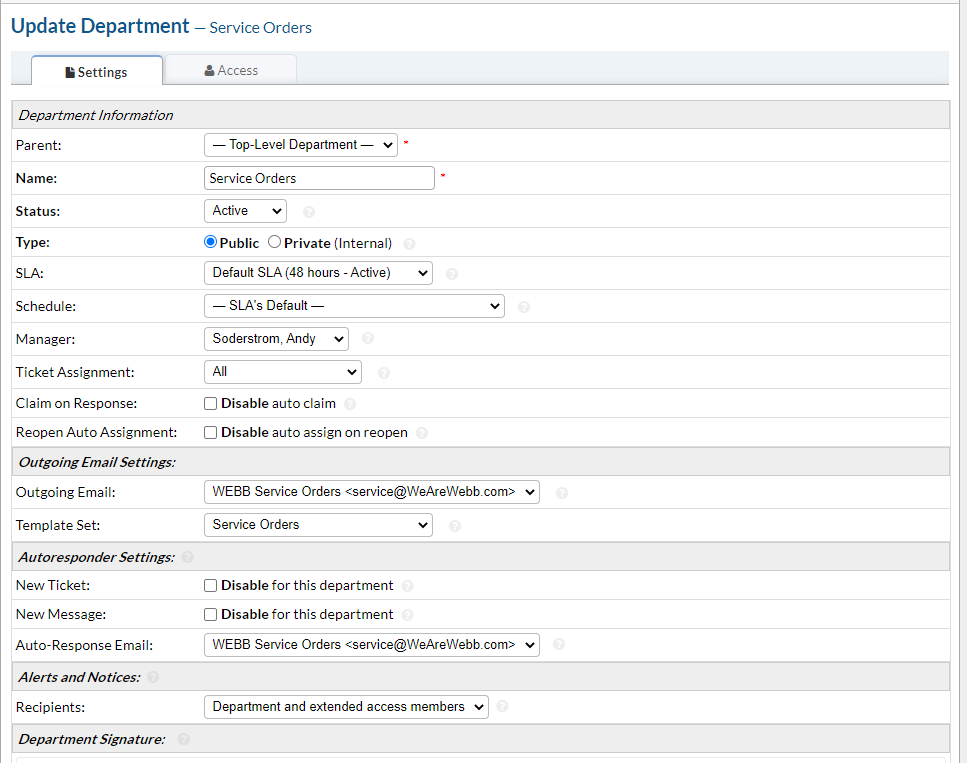967x763 pixels.
Task: Click the department Name text field
Action: 319,178
